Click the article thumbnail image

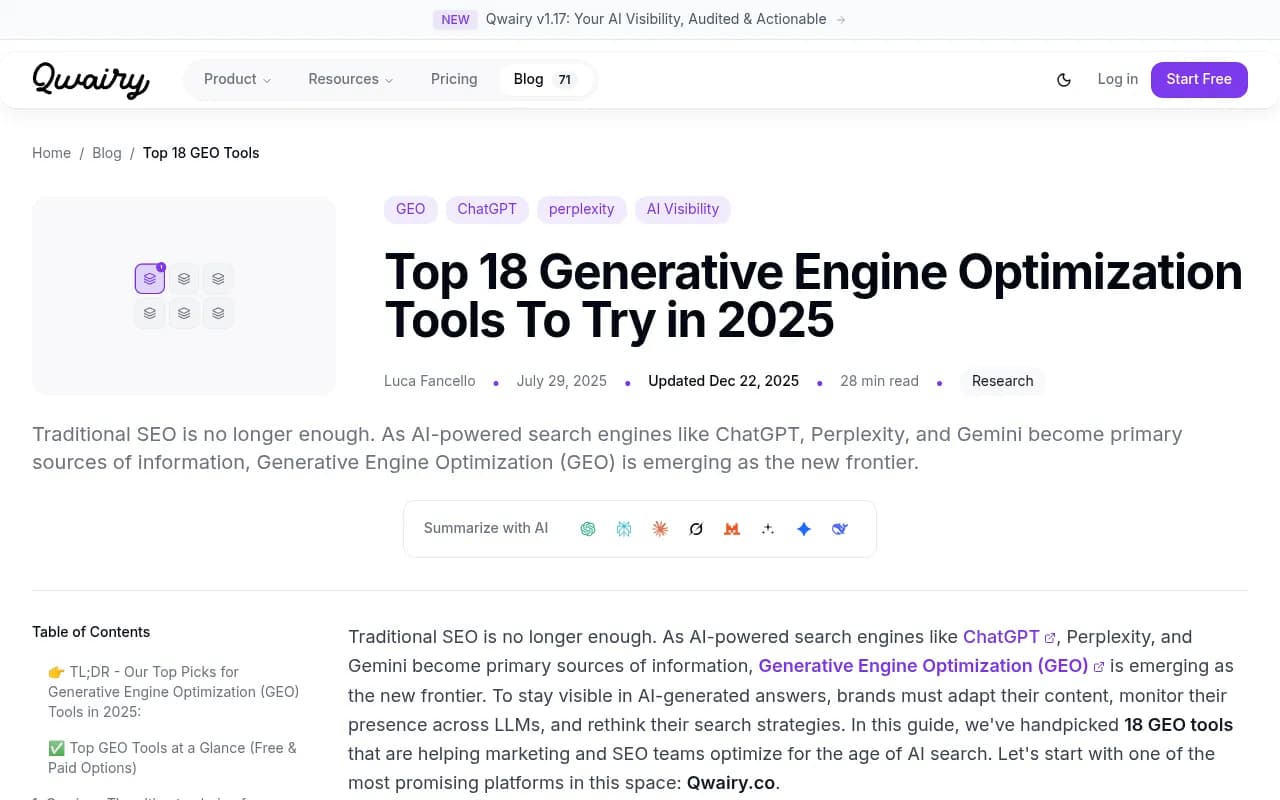184,296
